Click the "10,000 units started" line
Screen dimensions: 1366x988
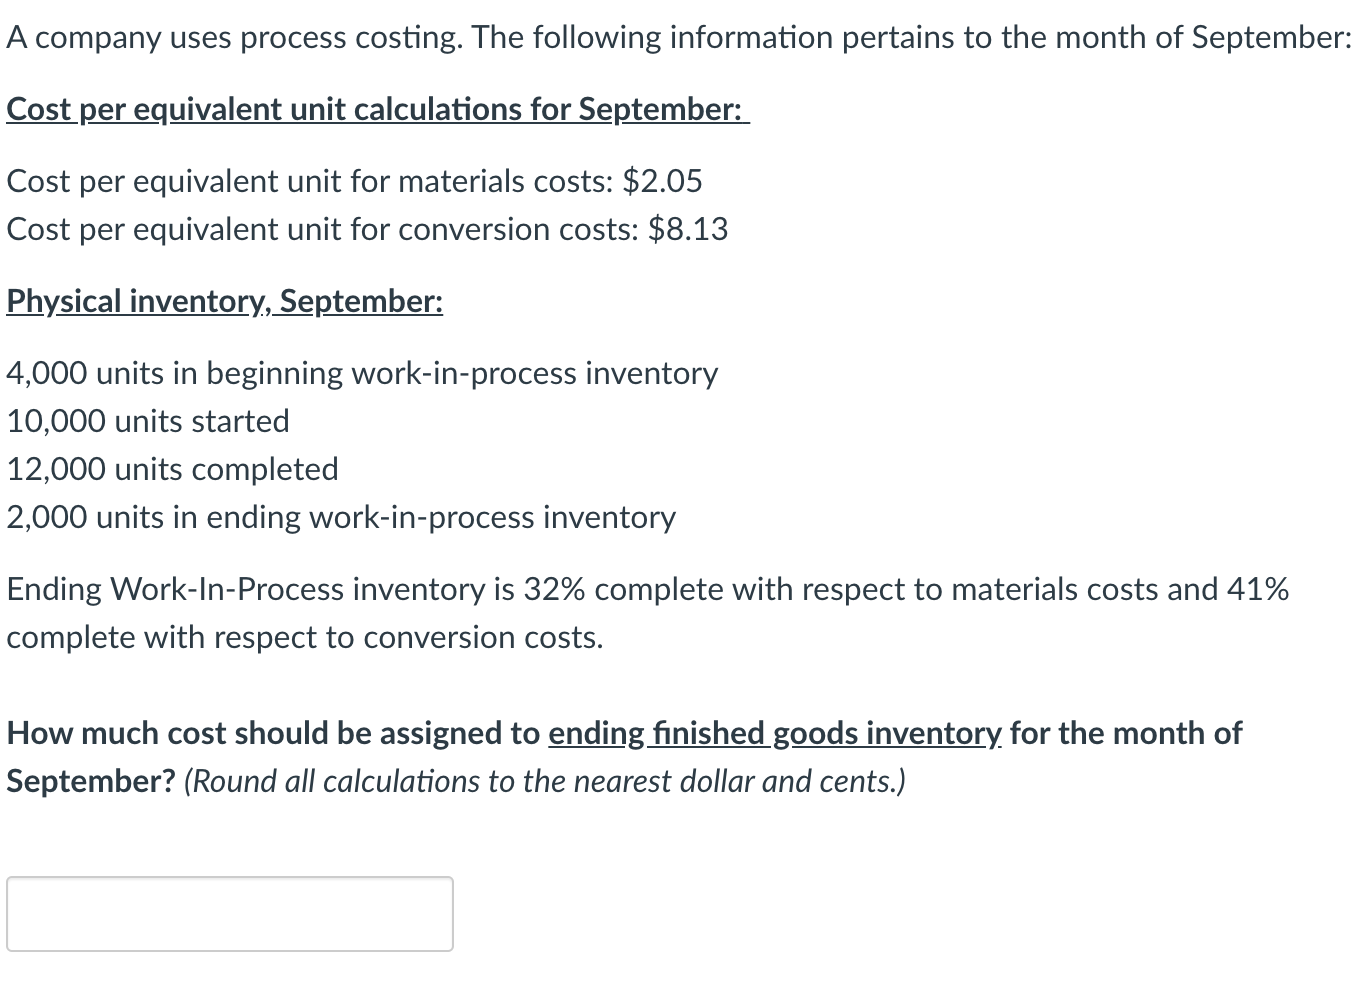tap(148, 421)
